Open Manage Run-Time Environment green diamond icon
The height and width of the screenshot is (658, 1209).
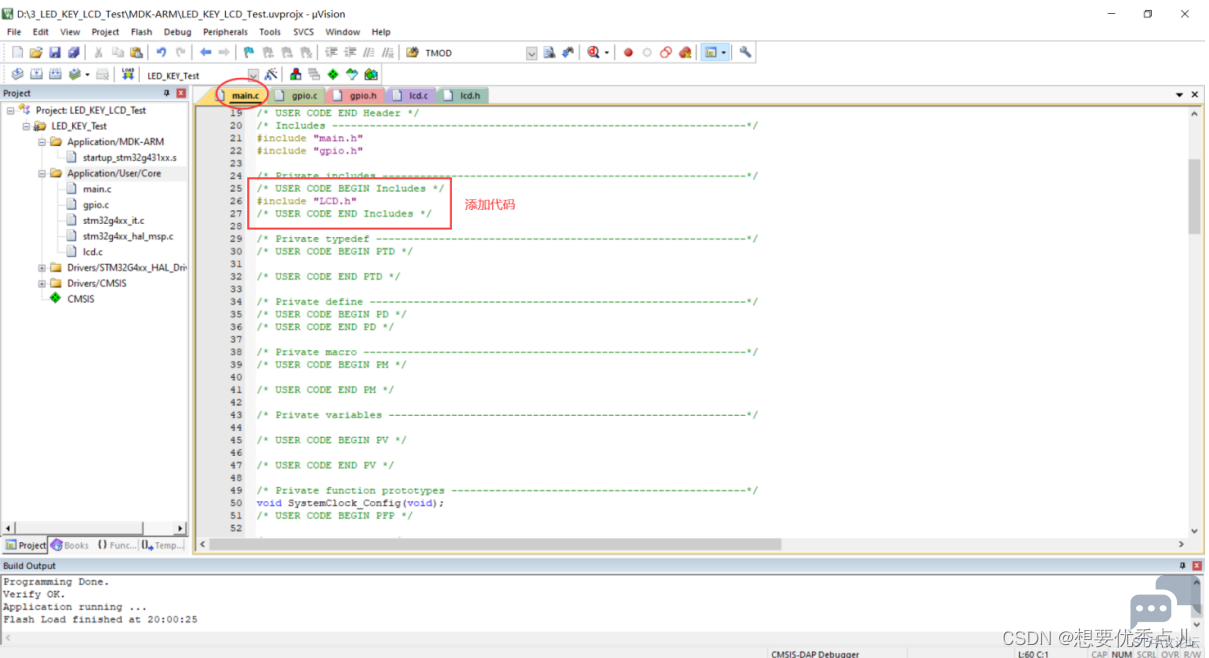333,74
